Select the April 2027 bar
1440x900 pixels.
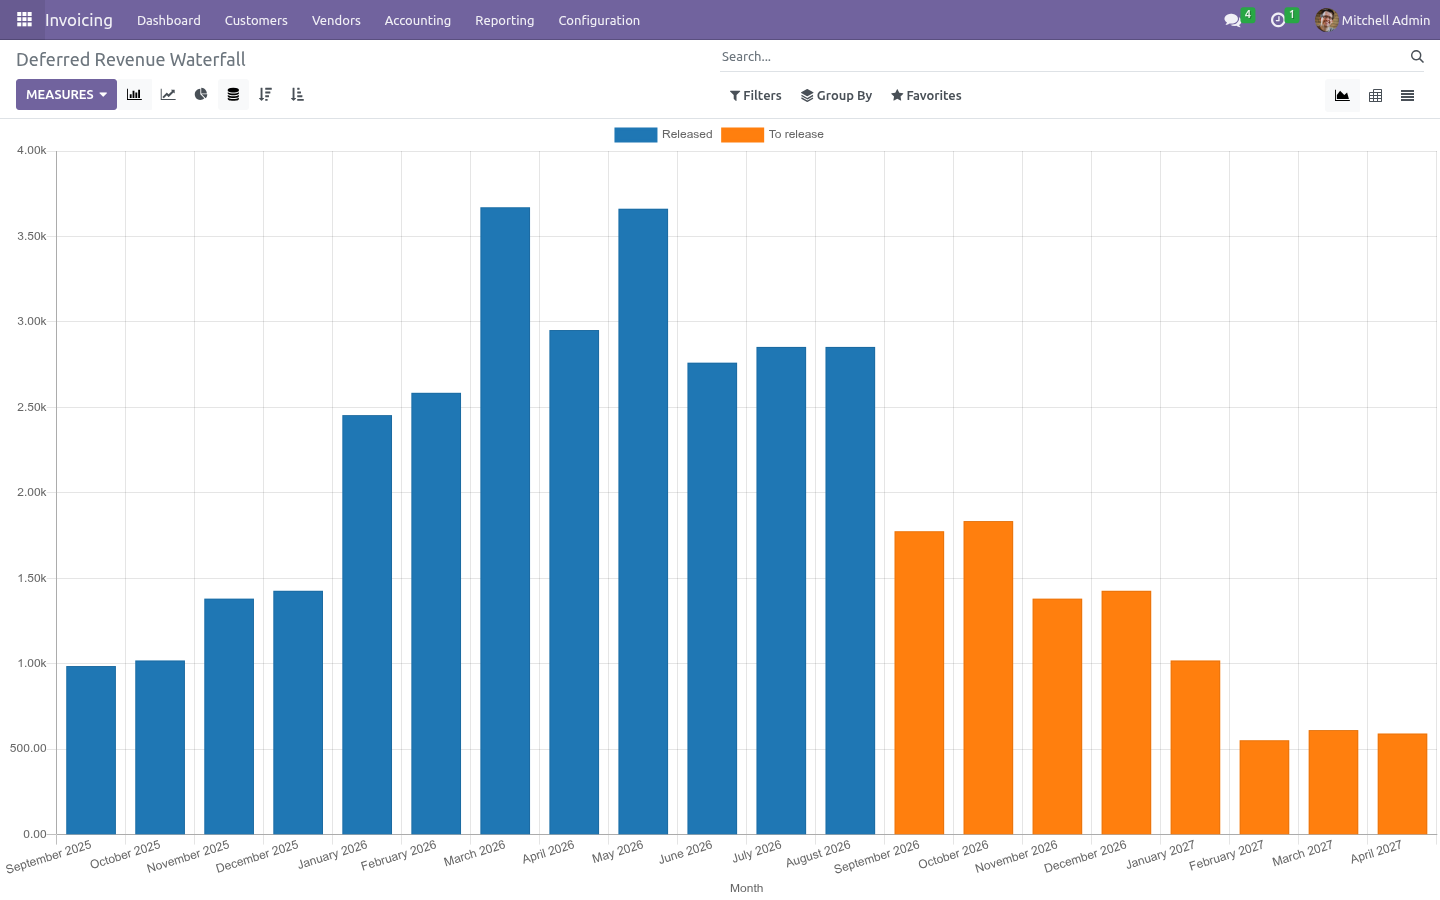pos(1402,784)
